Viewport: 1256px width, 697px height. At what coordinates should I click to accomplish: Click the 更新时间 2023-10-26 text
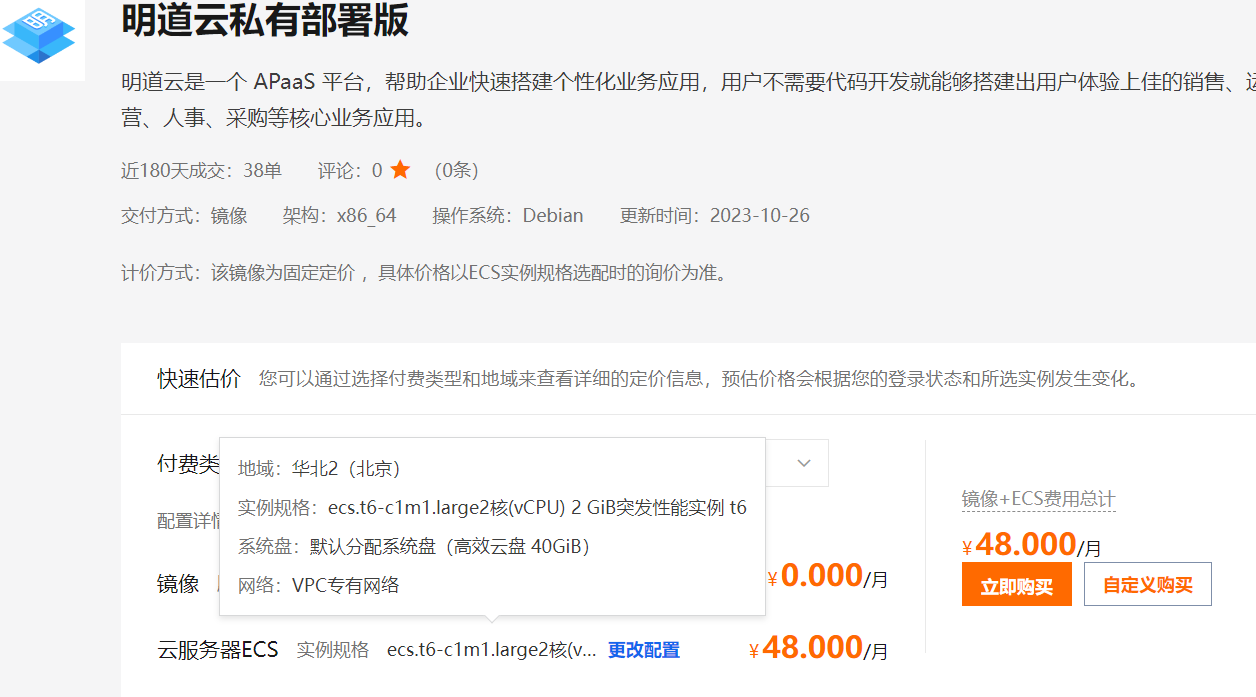pos(714,215)
